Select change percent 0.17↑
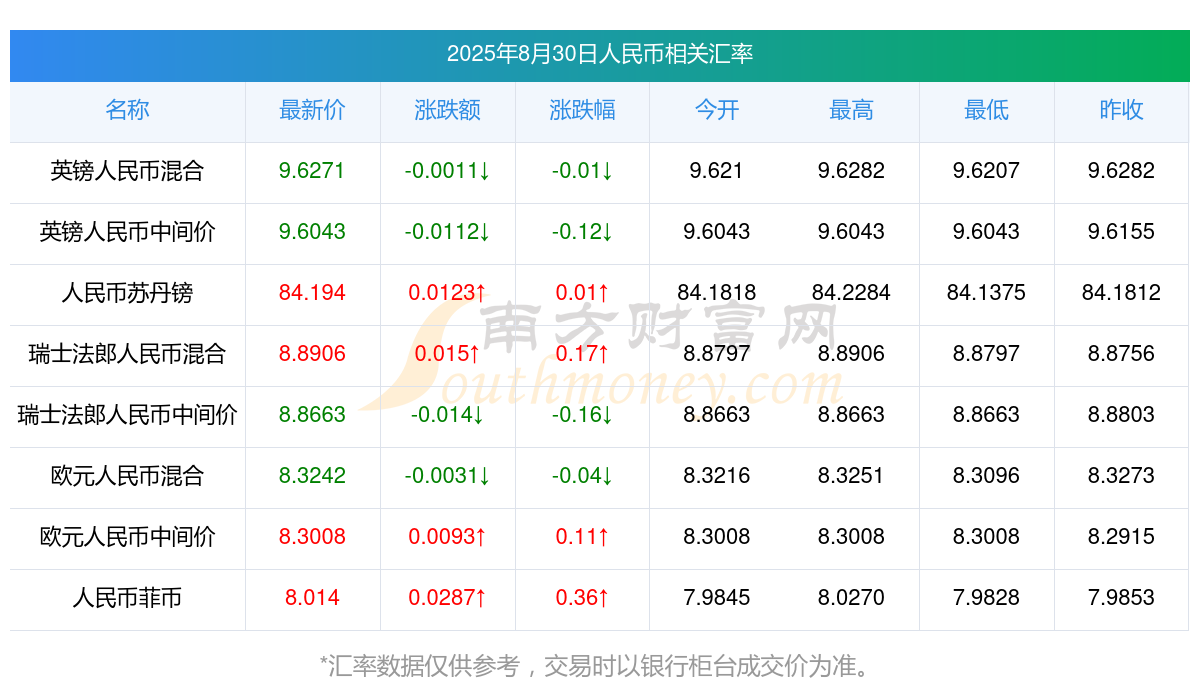This screenshot has height=698, width=1200. (x=582, y=354)
